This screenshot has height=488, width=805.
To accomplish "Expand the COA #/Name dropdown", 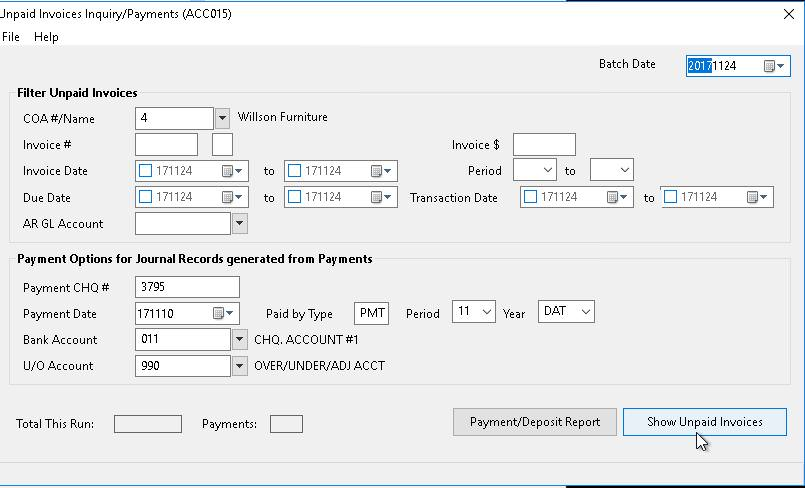I will coord(222,119).
